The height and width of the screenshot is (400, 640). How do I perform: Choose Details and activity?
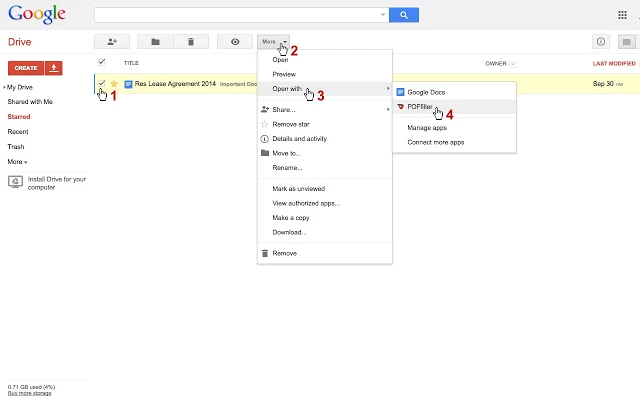[325, 139]
